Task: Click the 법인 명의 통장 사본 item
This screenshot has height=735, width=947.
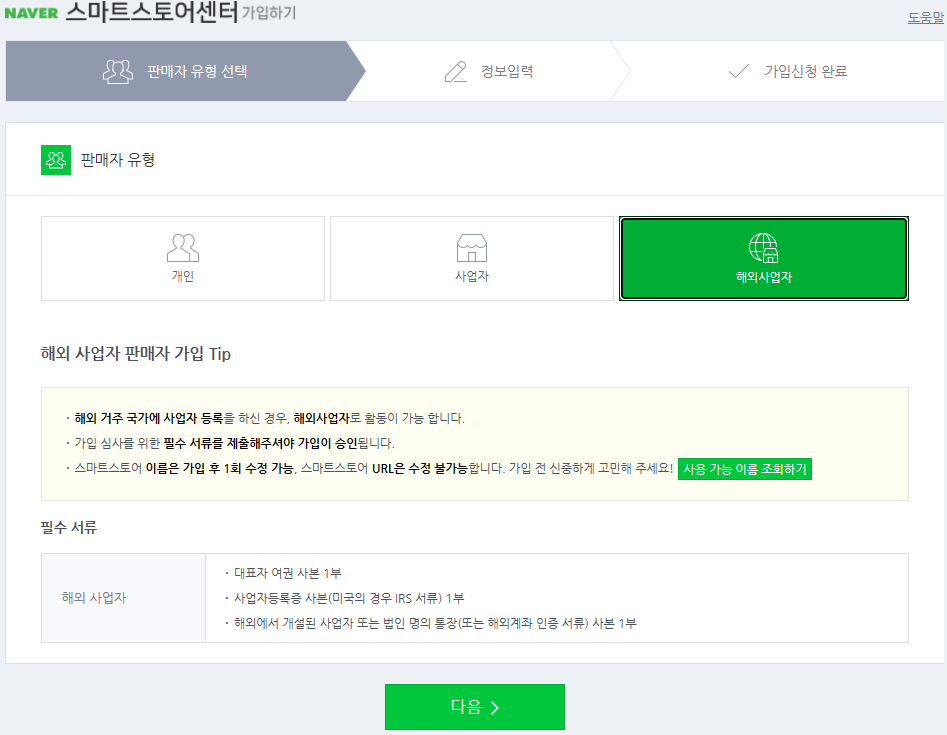Action: [431, 623]
